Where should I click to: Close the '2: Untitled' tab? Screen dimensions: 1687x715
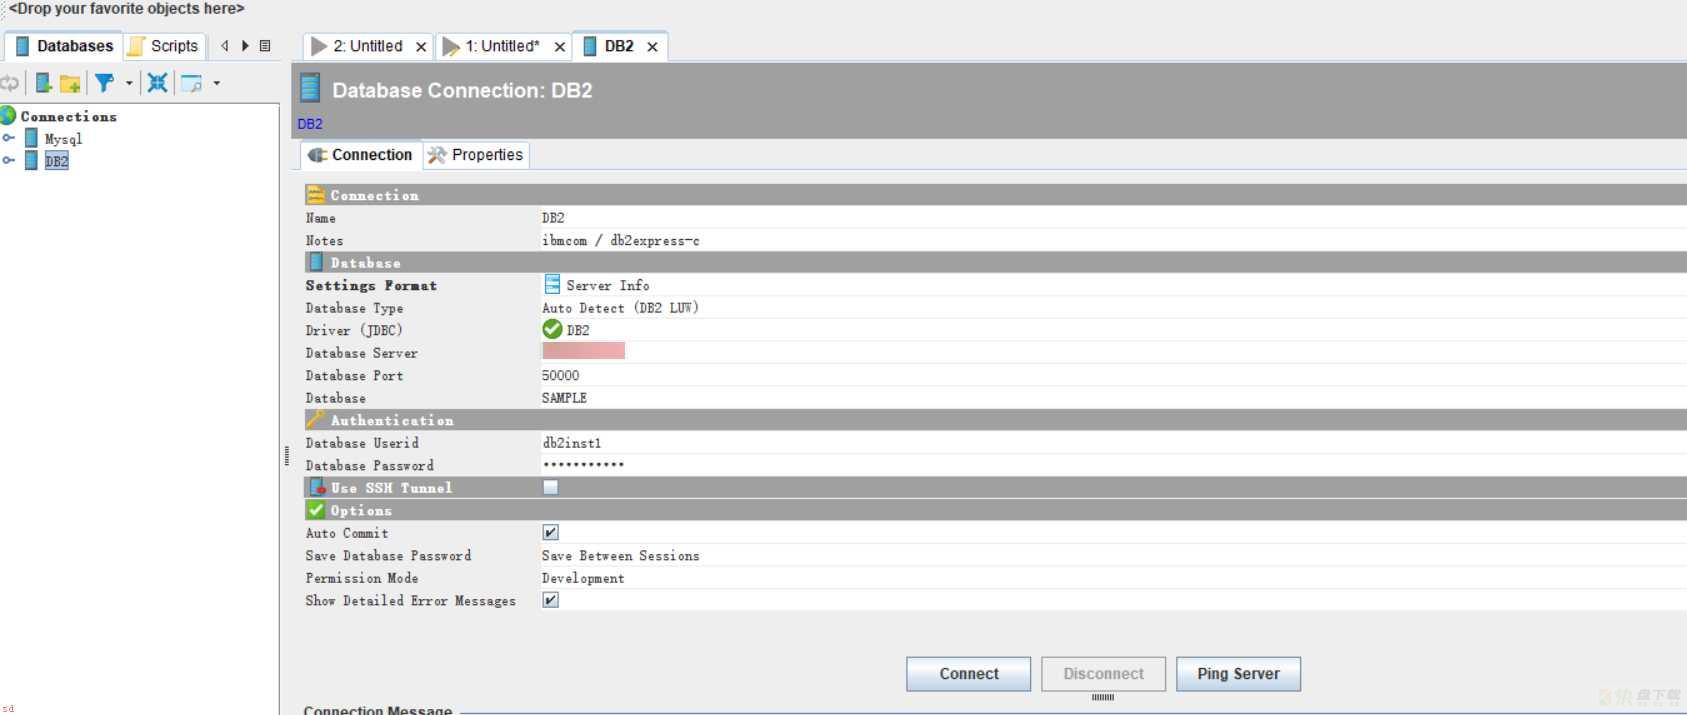tap(421, 47)
